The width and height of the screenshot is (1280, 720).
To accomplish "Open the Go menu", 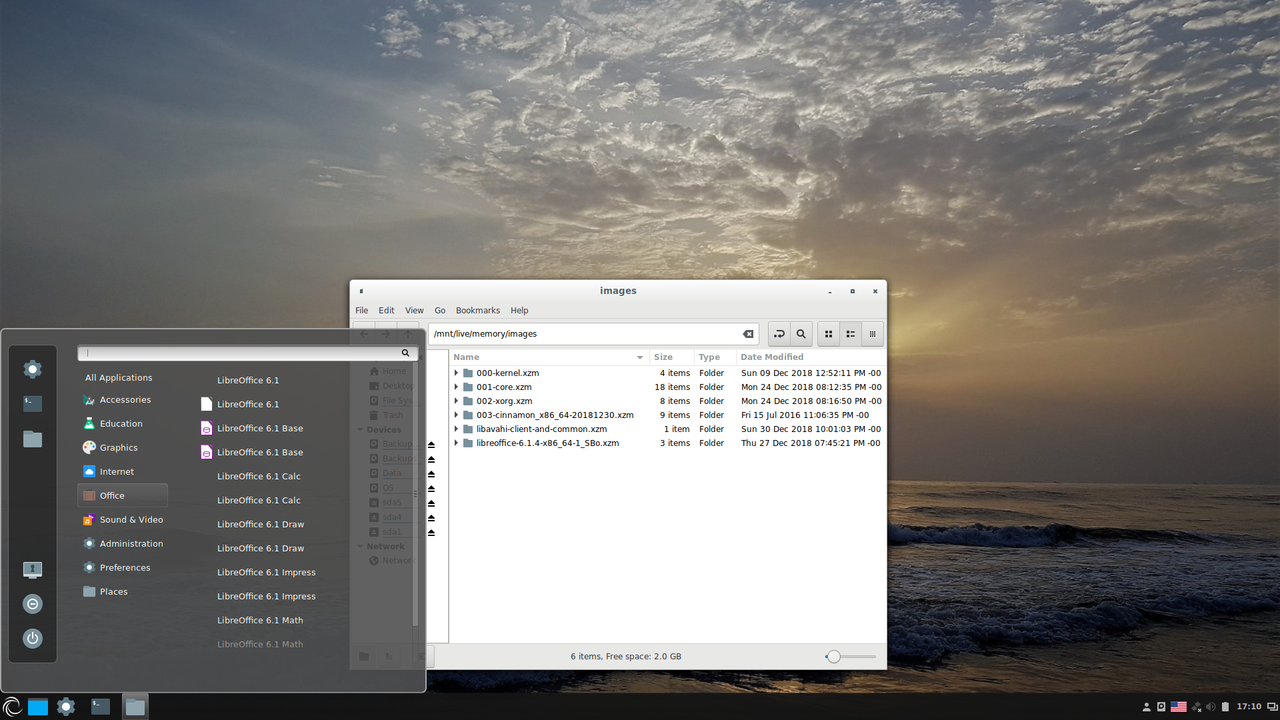I will coord(440,310).
